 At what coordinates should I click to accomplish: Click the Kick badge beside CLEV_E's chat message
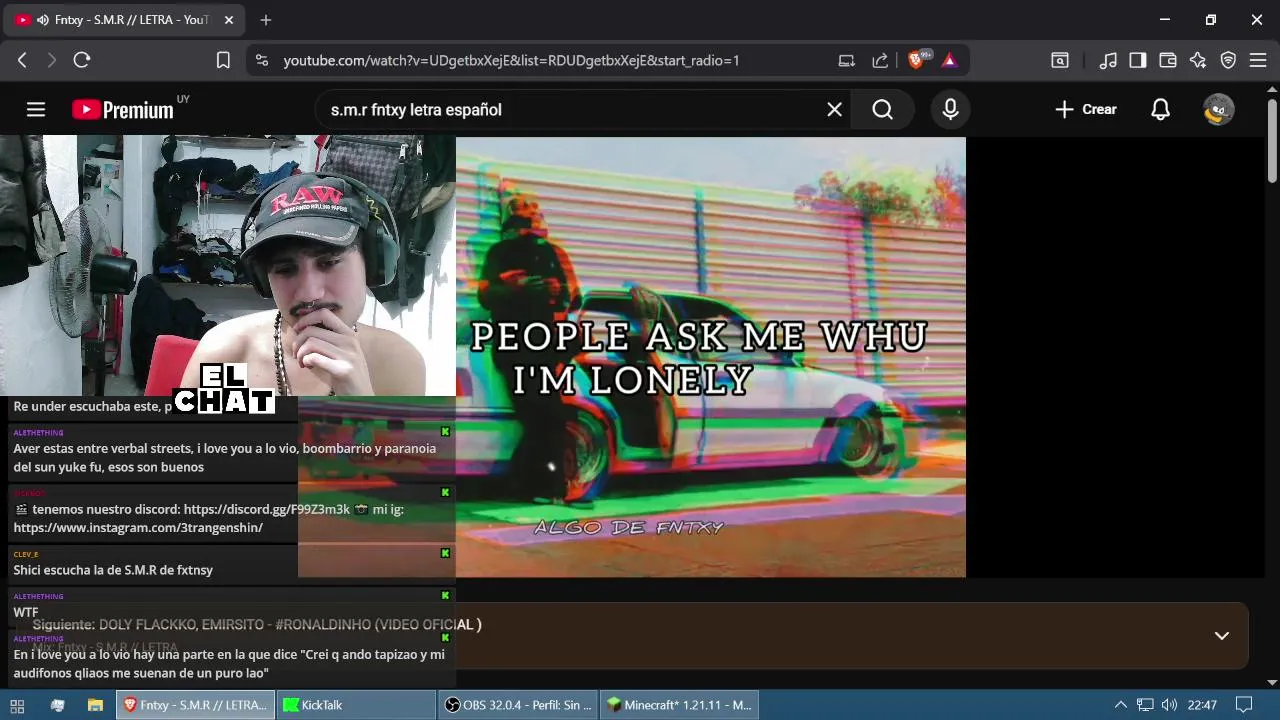point(445,553)
